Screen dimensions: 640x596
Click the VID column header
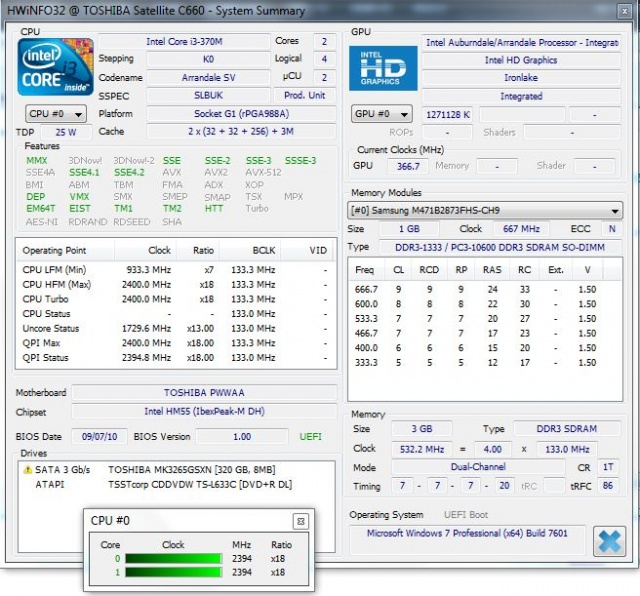pyautogui.click(x=307, y=251)
